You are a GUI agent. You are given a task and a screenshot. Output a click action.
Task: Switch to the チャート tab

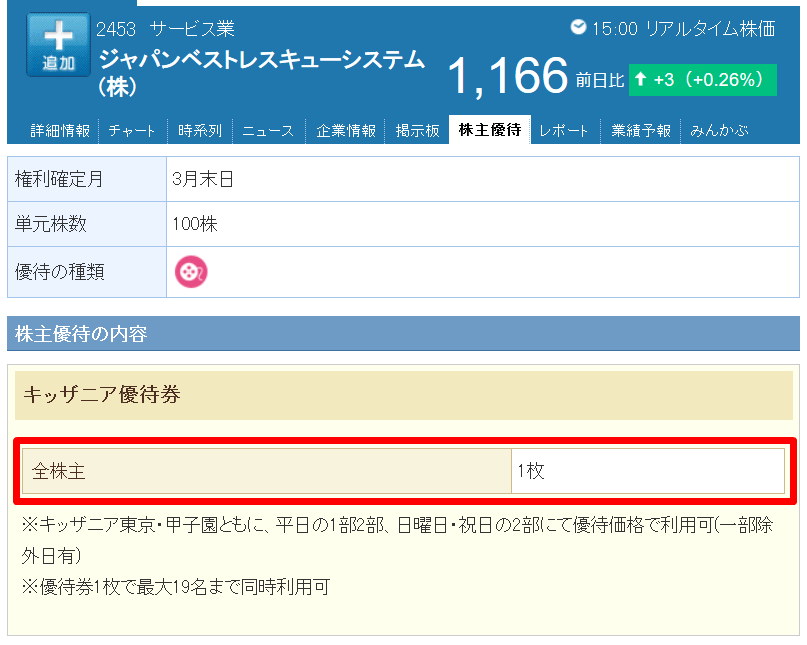pyautogui.click(x=130, y=130)
